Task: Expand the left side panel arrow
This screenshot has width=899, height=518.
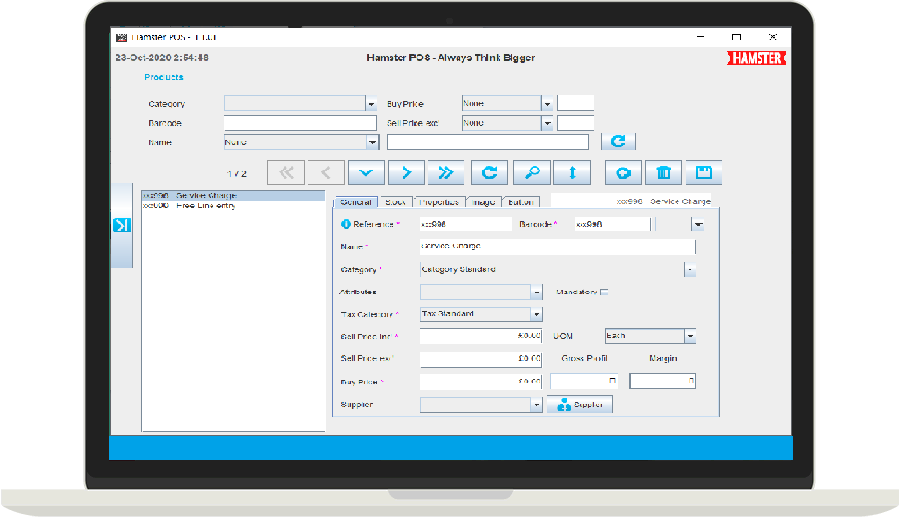Action: click(x=122, y=225)
